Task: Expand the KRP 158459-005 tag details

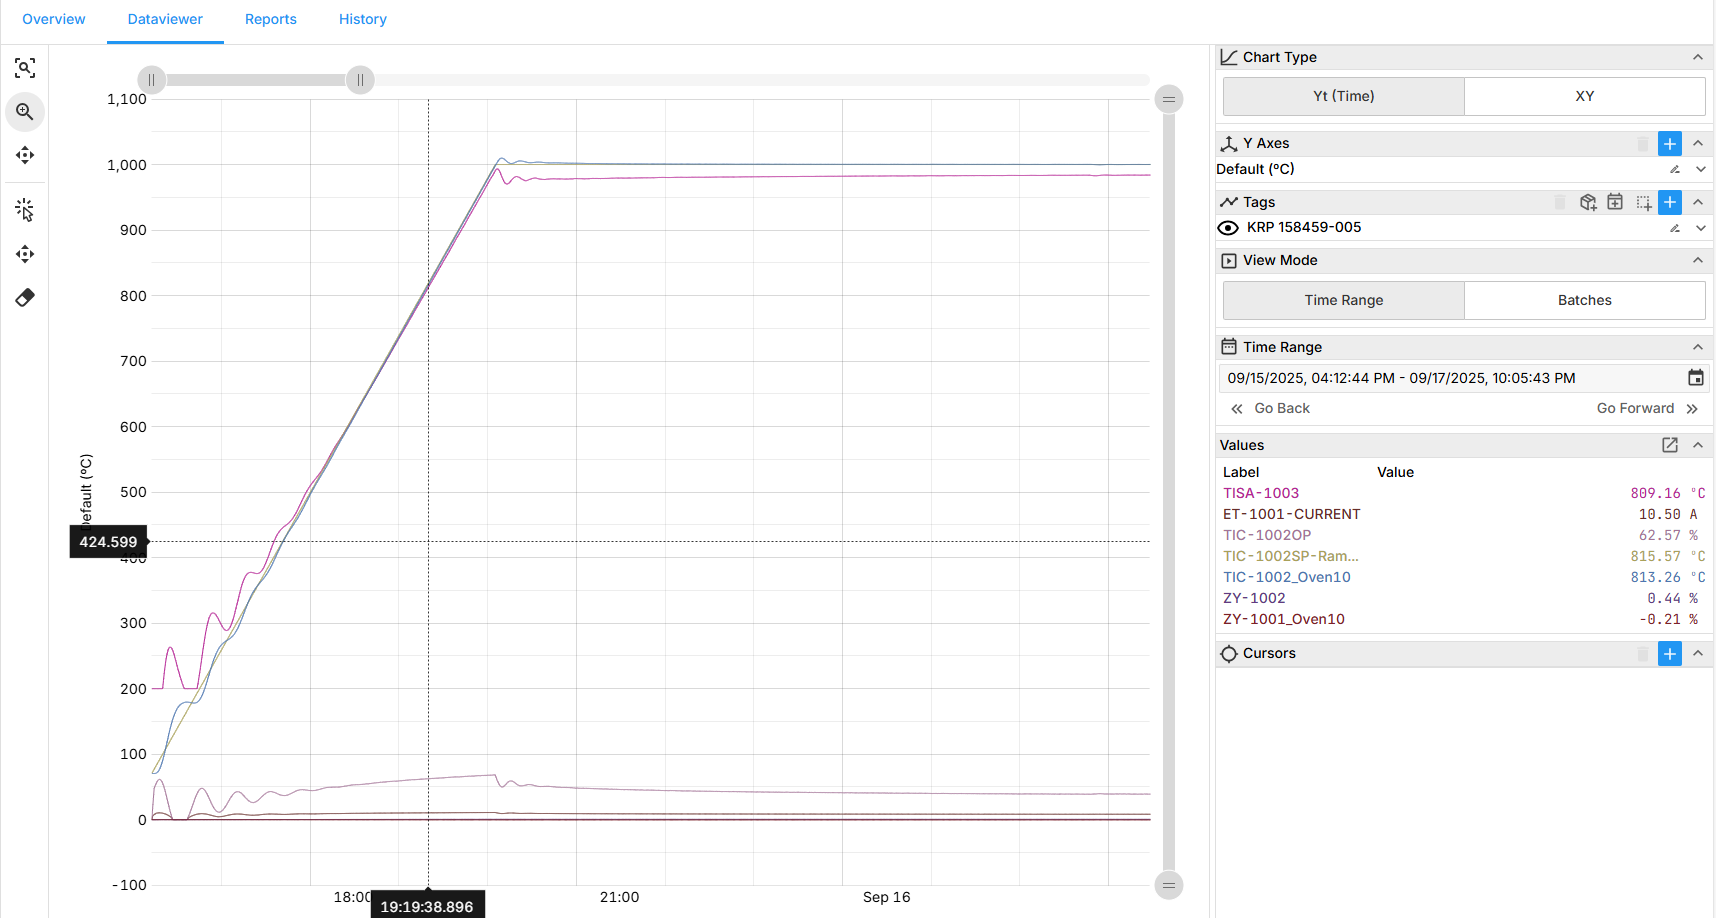Action: (1700, 228)
